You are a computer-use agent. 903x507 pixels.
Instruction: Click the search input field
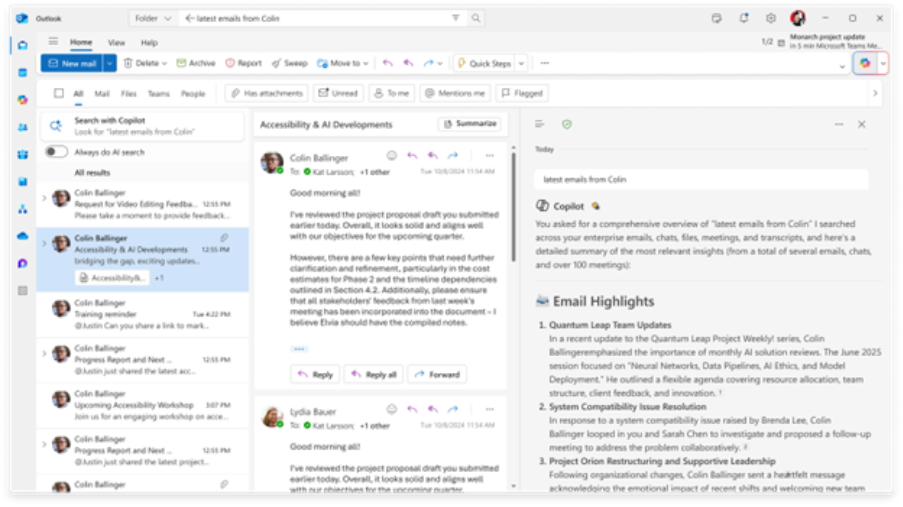(322, 18)
